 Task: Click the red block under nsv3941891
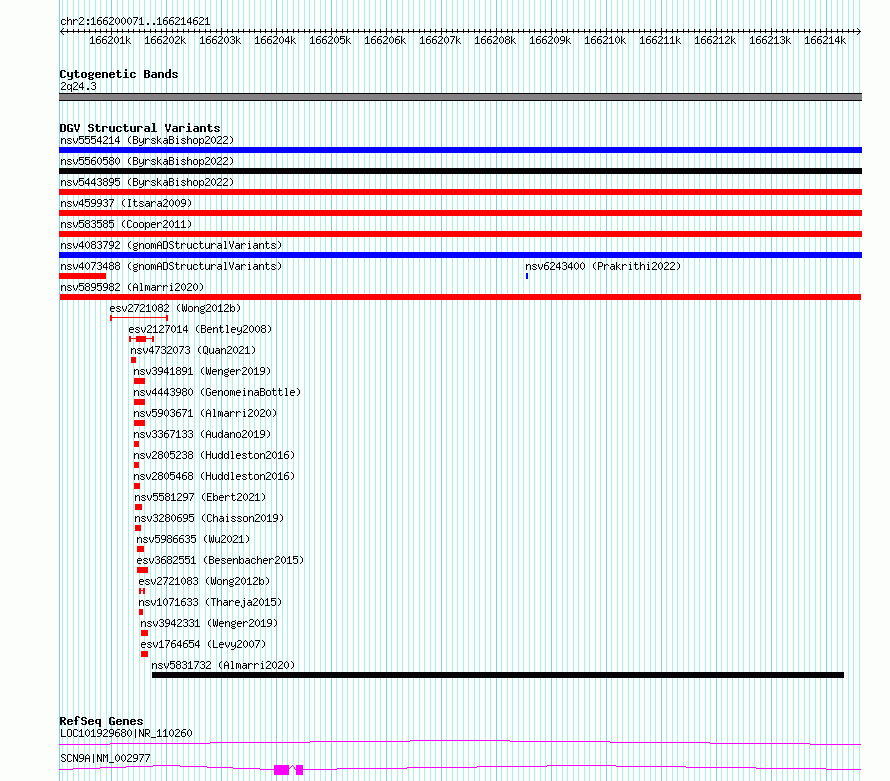coord(139,381)
